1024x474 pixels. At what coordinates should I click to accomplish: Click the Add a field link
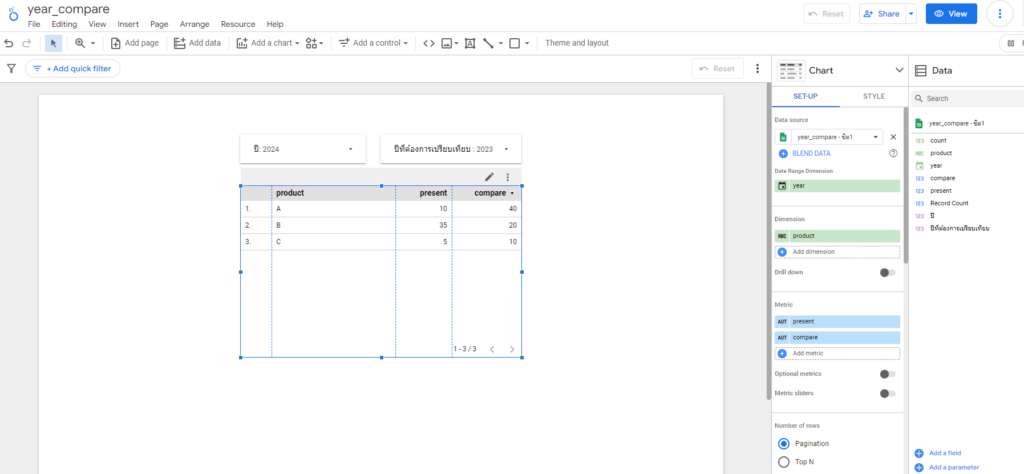pos(944,453)
